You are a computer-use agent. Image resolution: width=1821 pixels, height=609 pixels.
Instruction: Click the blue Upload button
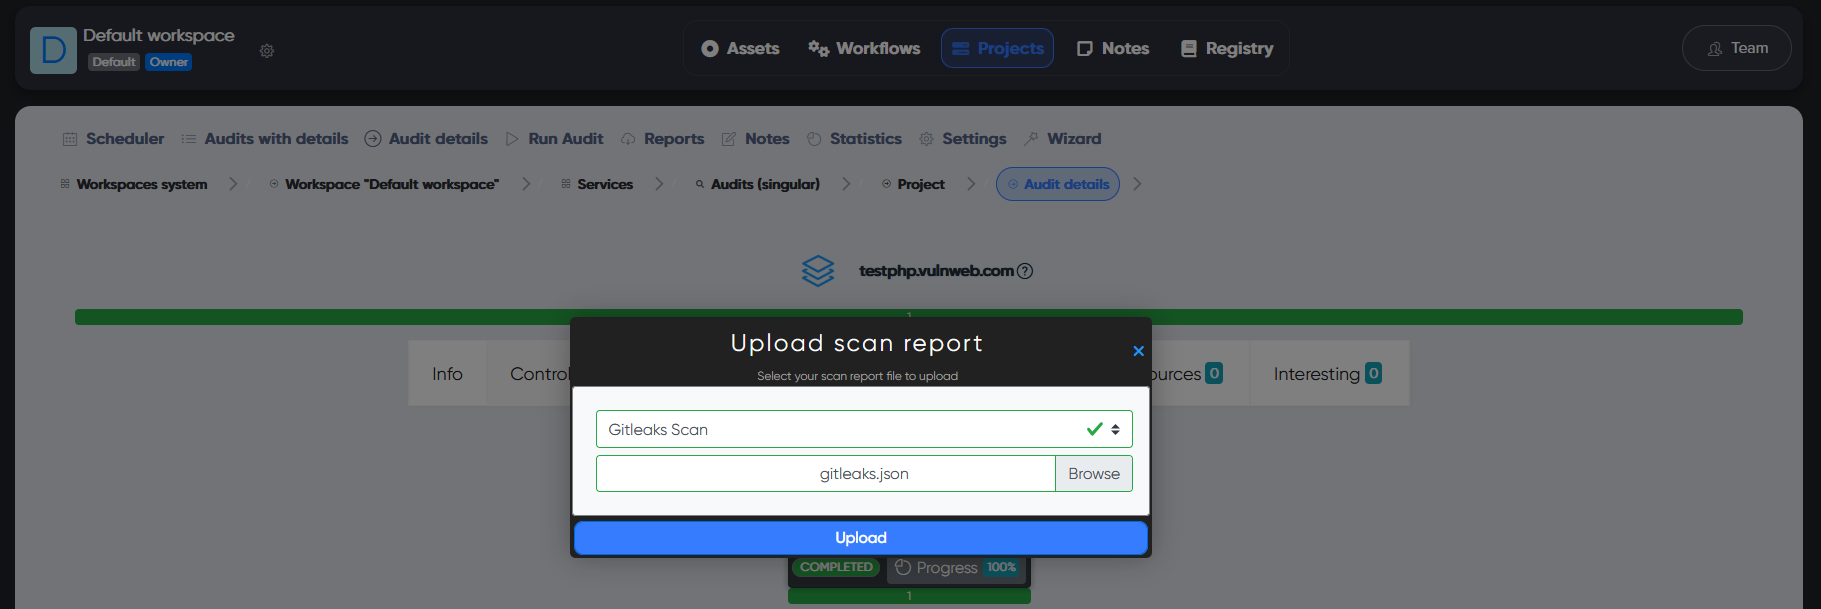coord(860,538)
